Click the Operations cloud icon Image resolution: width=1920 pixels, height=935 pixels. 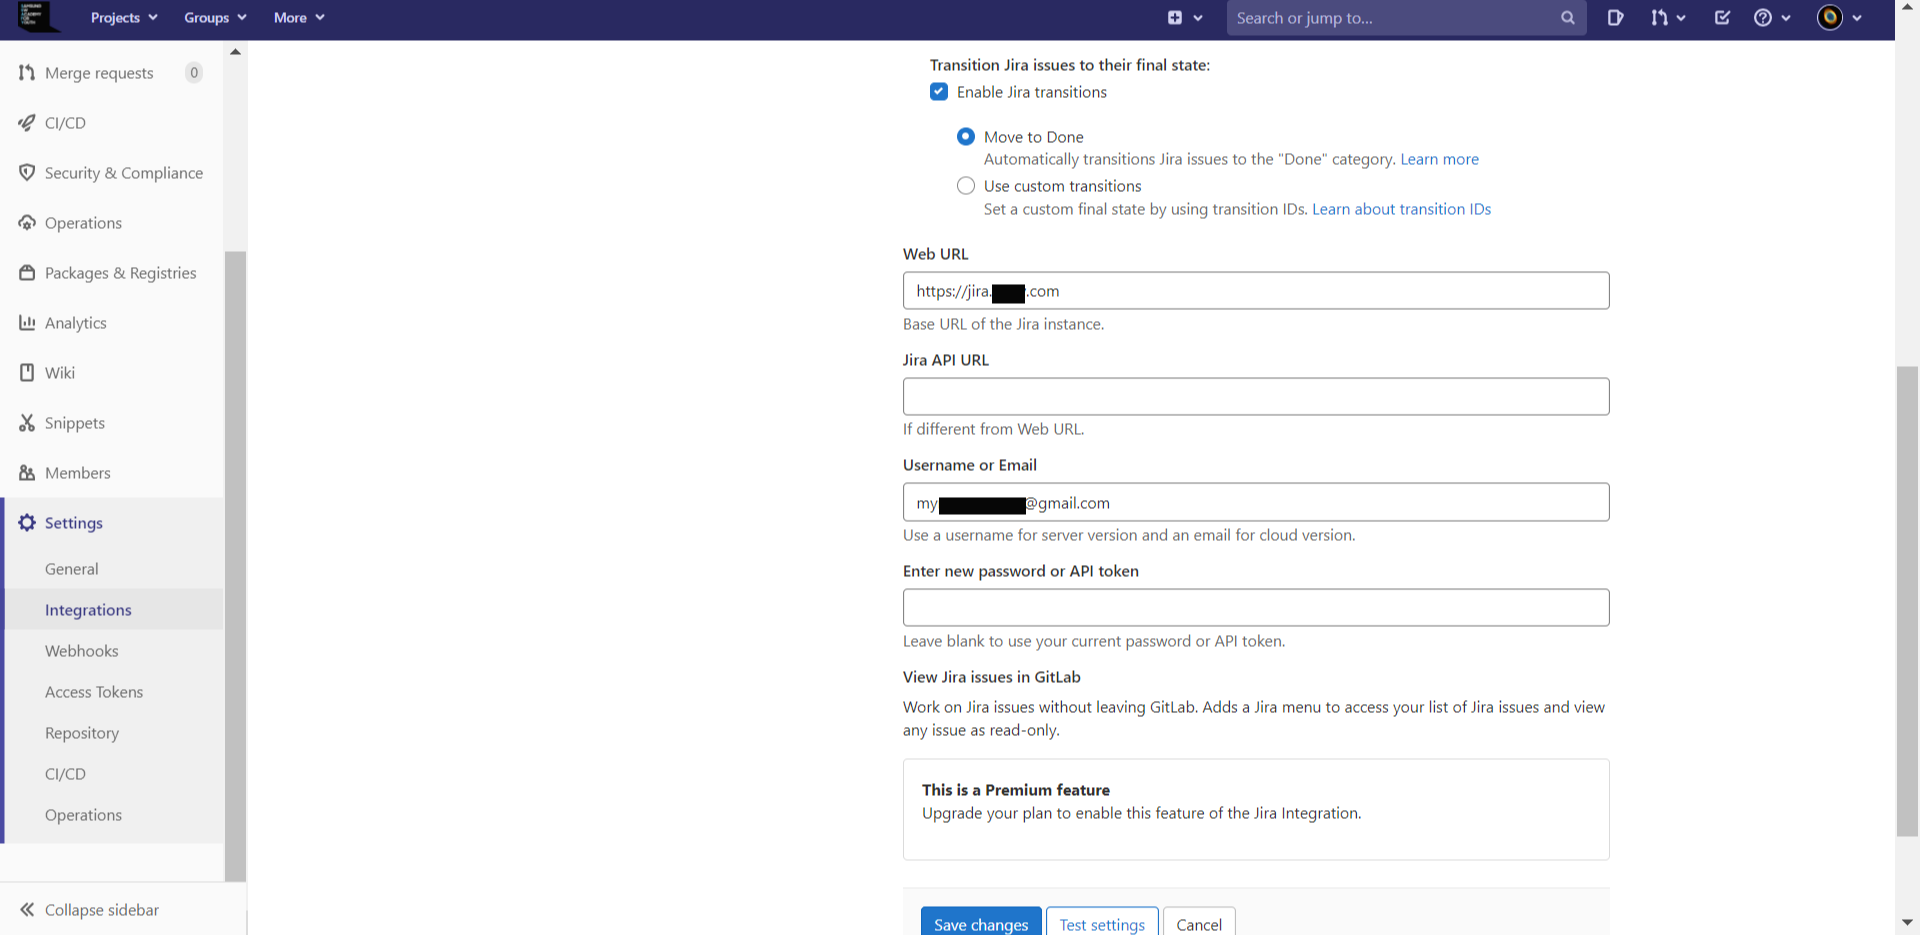pyautogui.click(x=27, y=223)
